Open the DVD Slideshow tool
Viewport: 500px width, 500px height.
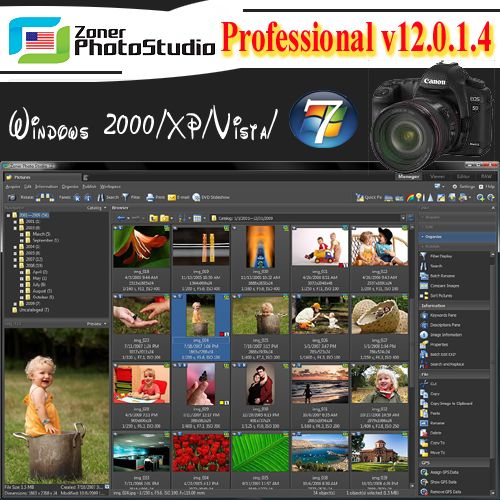[x=211, y=197]
